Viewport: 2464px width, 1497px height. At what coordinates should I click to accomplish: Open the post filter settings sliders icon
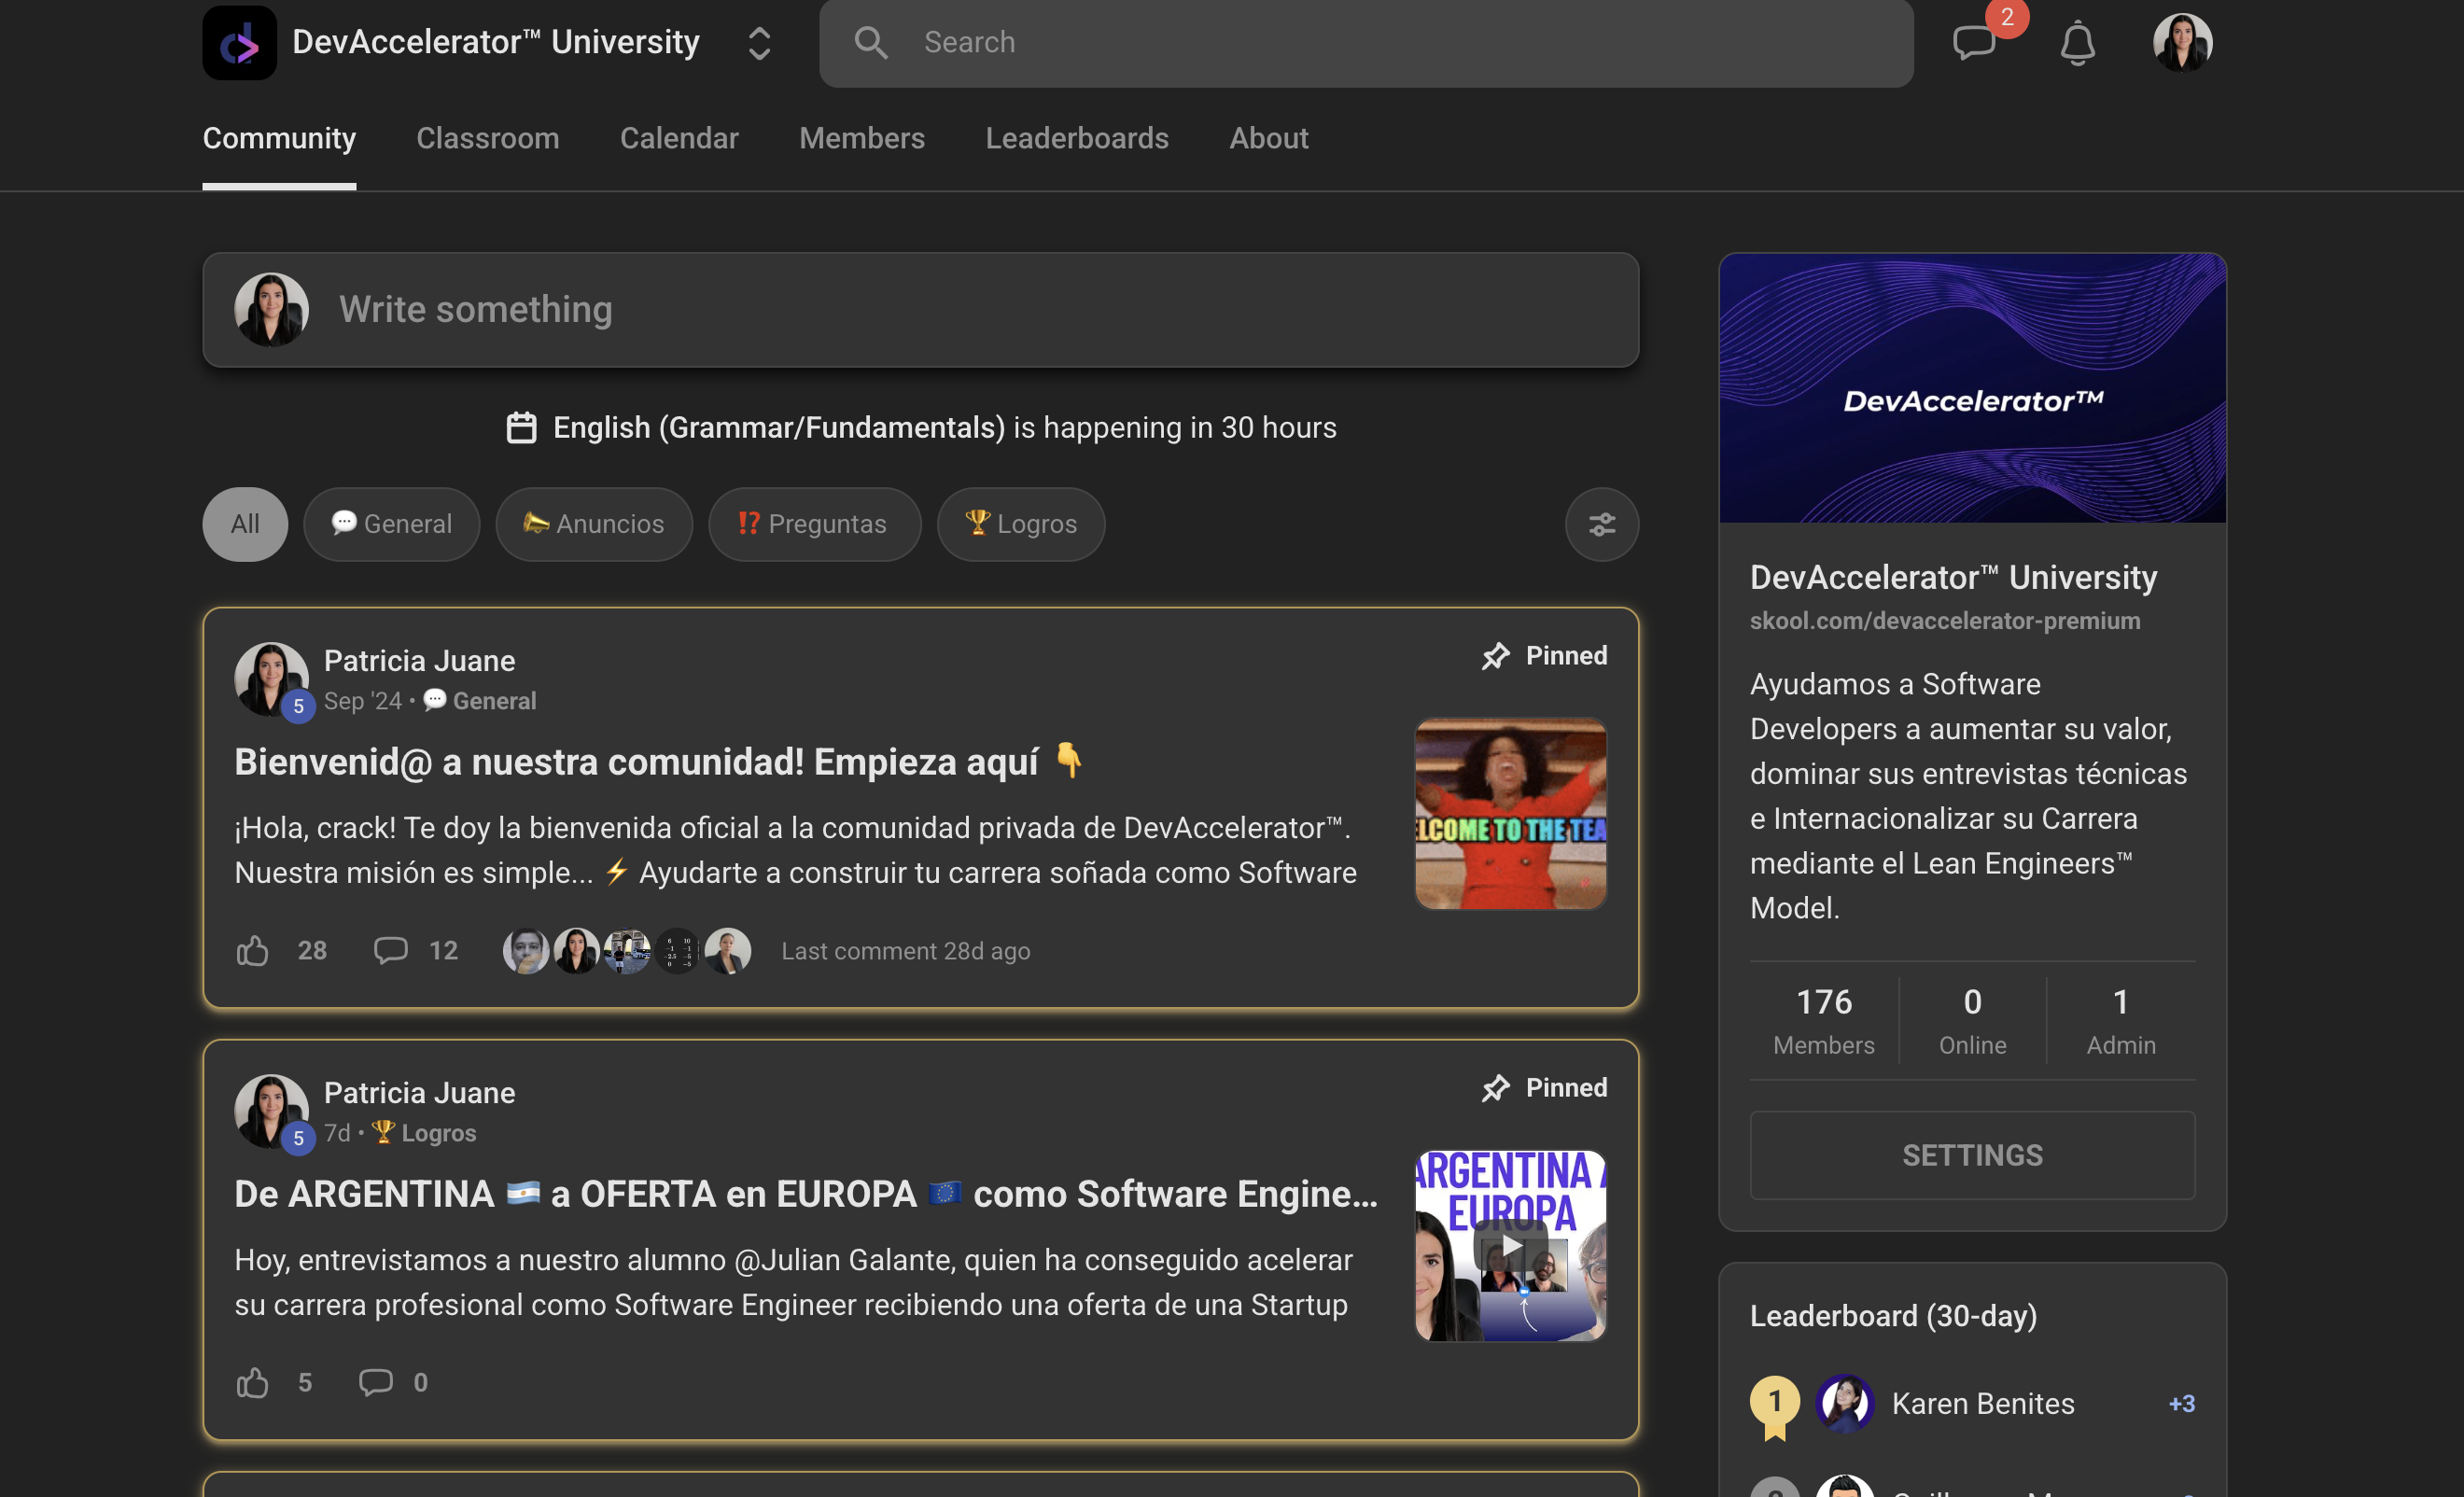click(1601, 523)
